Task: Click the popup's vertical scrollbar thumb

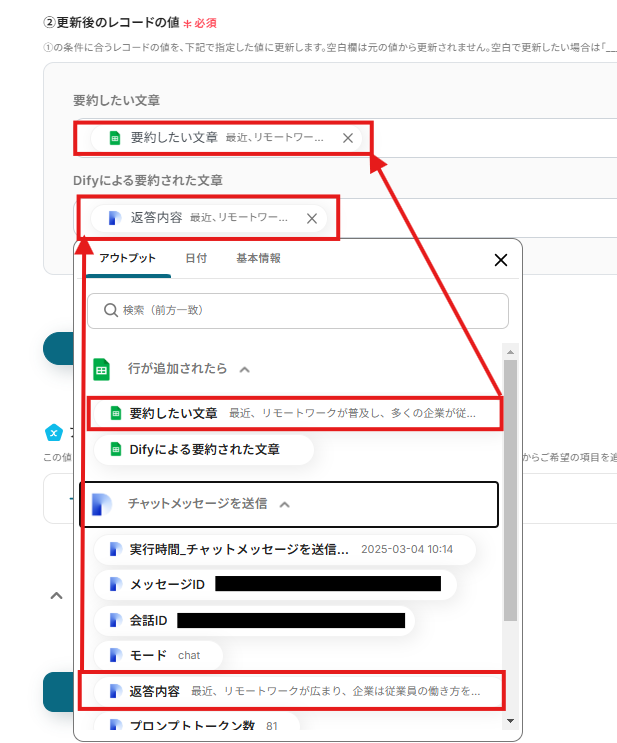Action: [510, 490]
